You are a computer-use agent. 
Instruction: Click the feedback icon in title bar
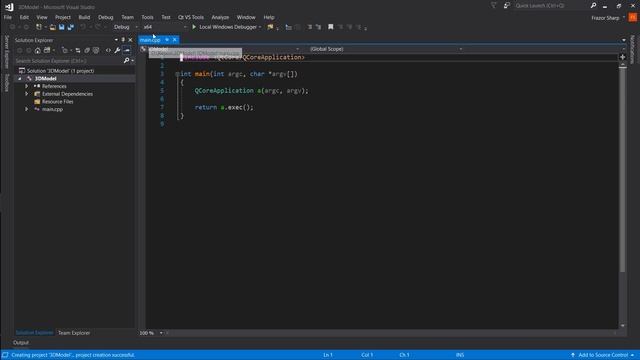[x=507, y=6]
